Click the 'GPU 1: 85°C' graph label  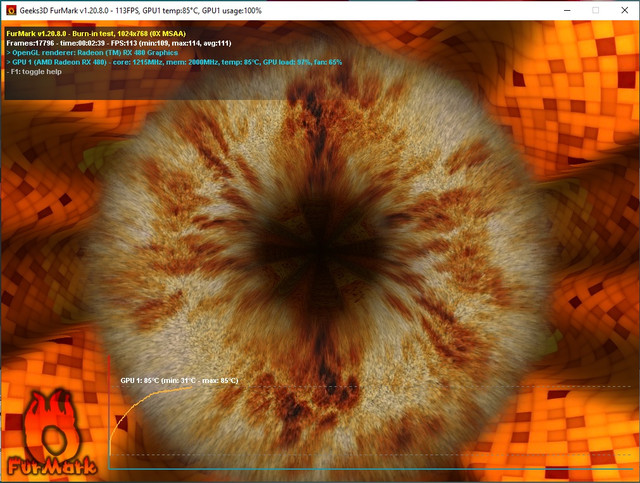tap(179, 381)
